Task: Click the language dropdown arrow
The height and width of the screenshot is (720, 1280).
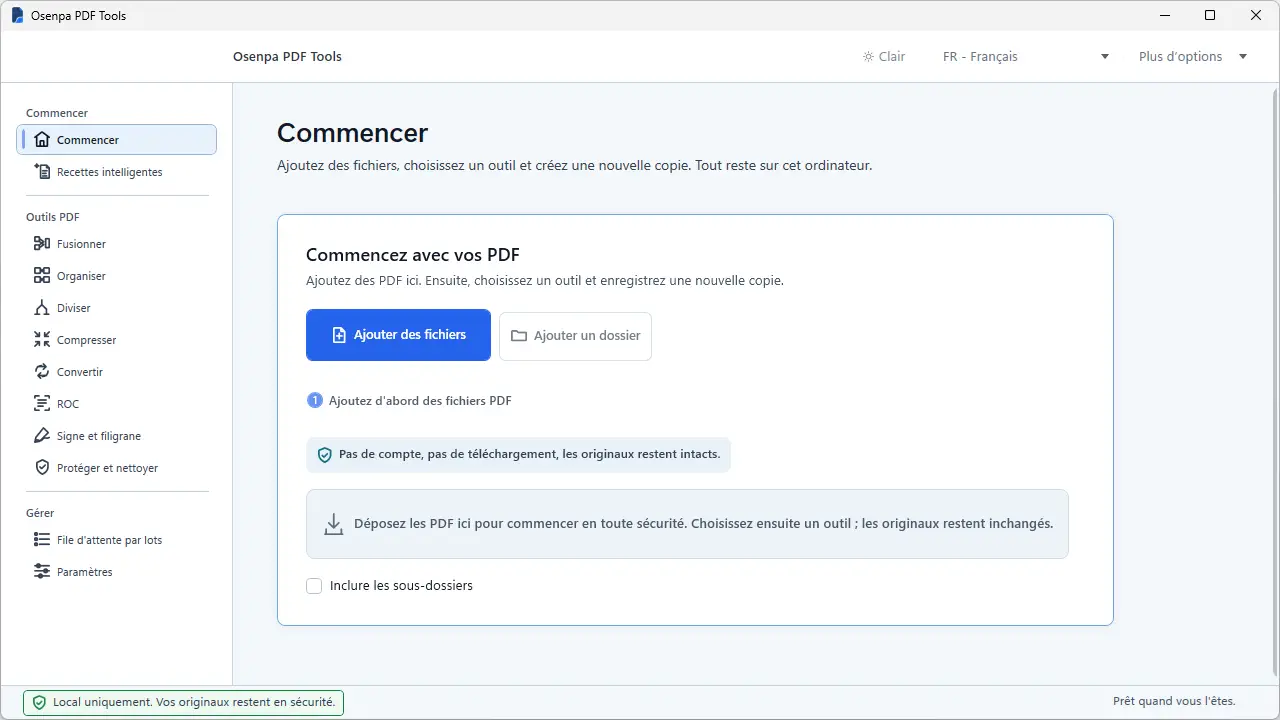Action: pos(1105,57)
